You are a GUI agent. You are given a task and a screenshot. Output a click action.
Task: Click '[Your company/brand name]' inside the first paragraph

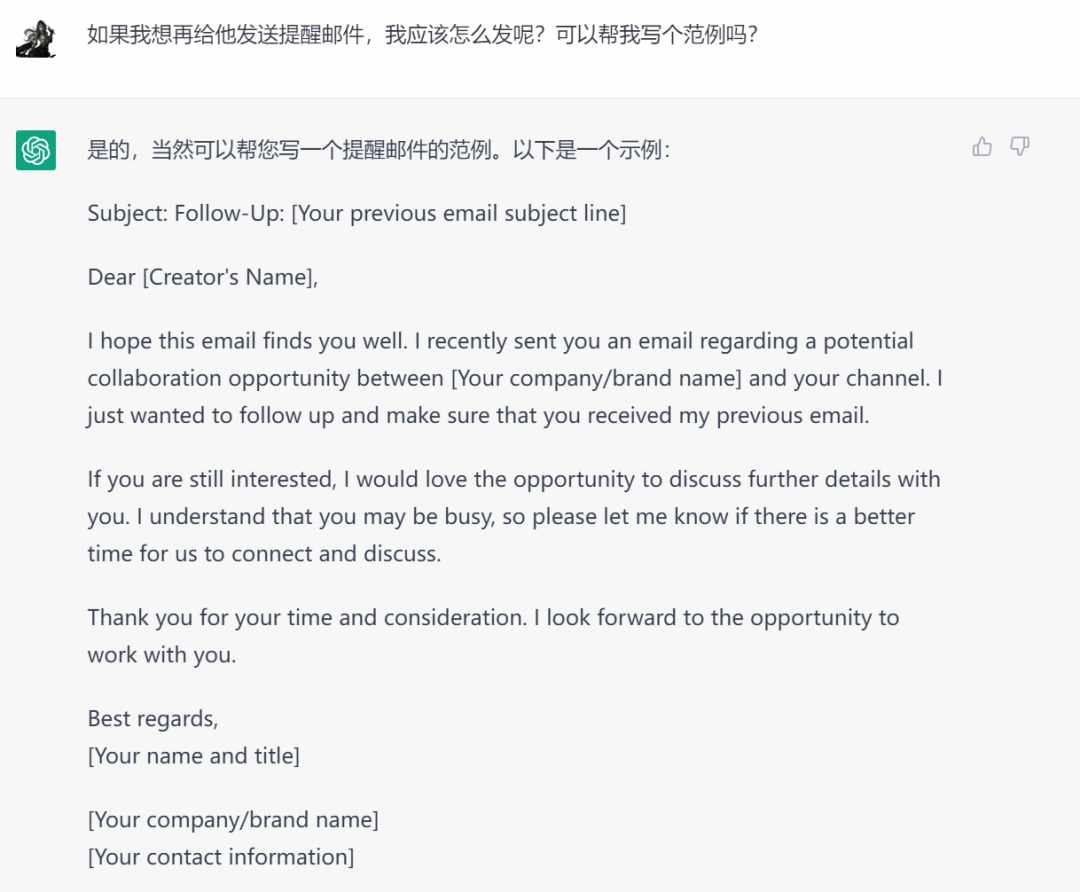pyautogui.click(x=596, y=378)
